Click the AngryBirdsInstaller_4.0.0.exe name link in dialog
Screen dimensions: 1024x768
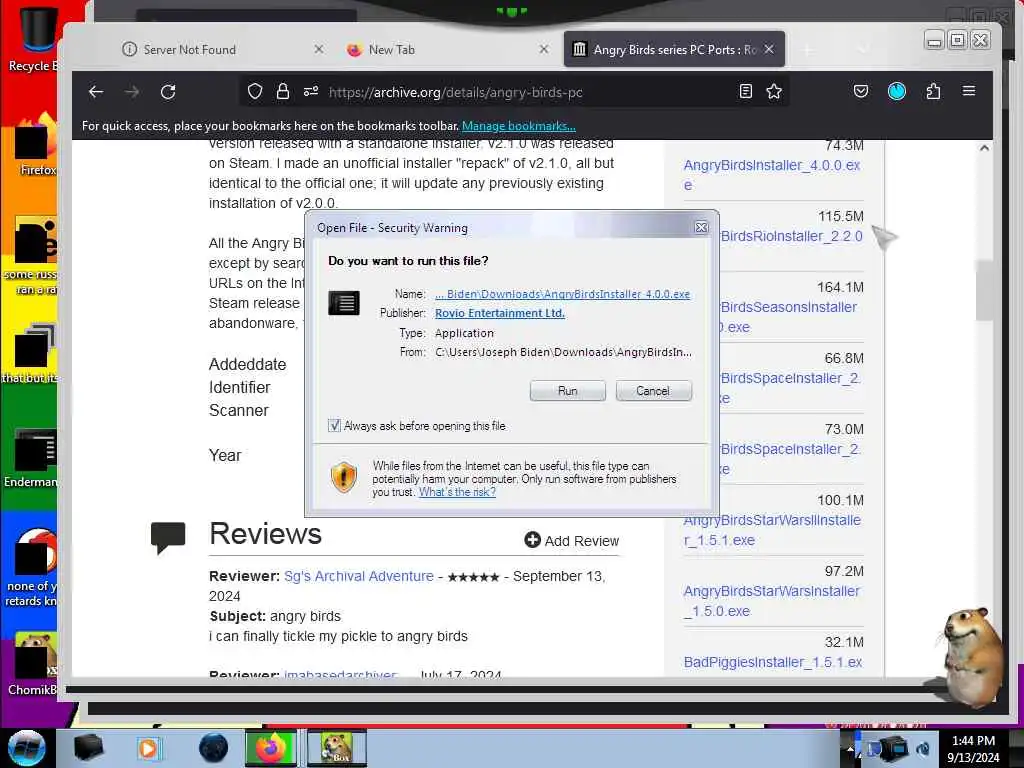562,294
